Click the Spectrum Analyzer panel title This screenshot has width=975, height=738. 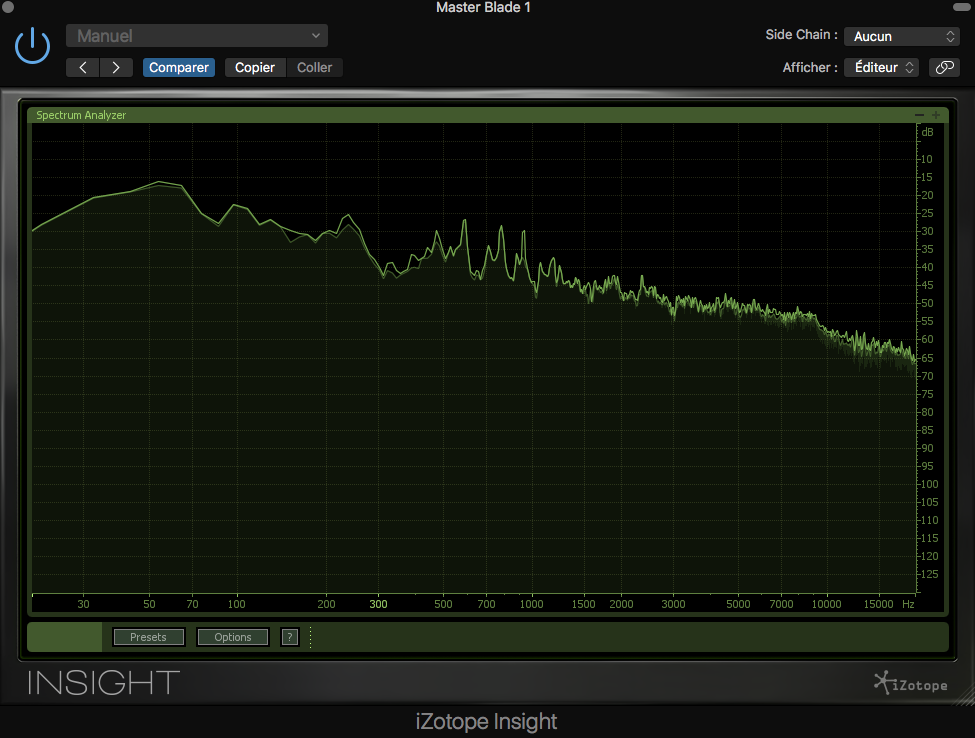click(x=81, y=115)
